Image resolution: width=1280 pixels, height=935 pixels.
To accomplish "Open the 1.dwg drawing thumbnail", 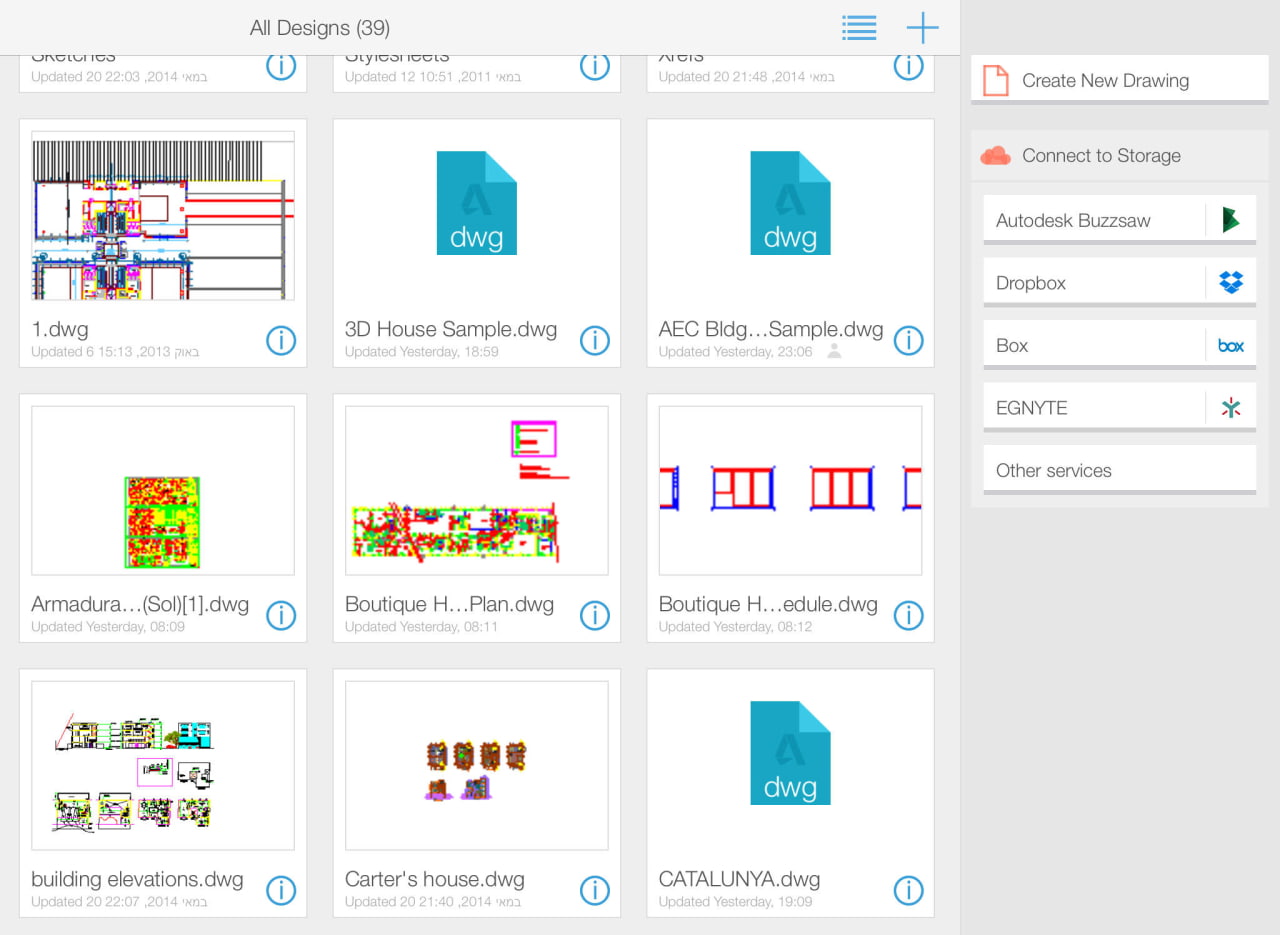I will (x=162, y=217).
